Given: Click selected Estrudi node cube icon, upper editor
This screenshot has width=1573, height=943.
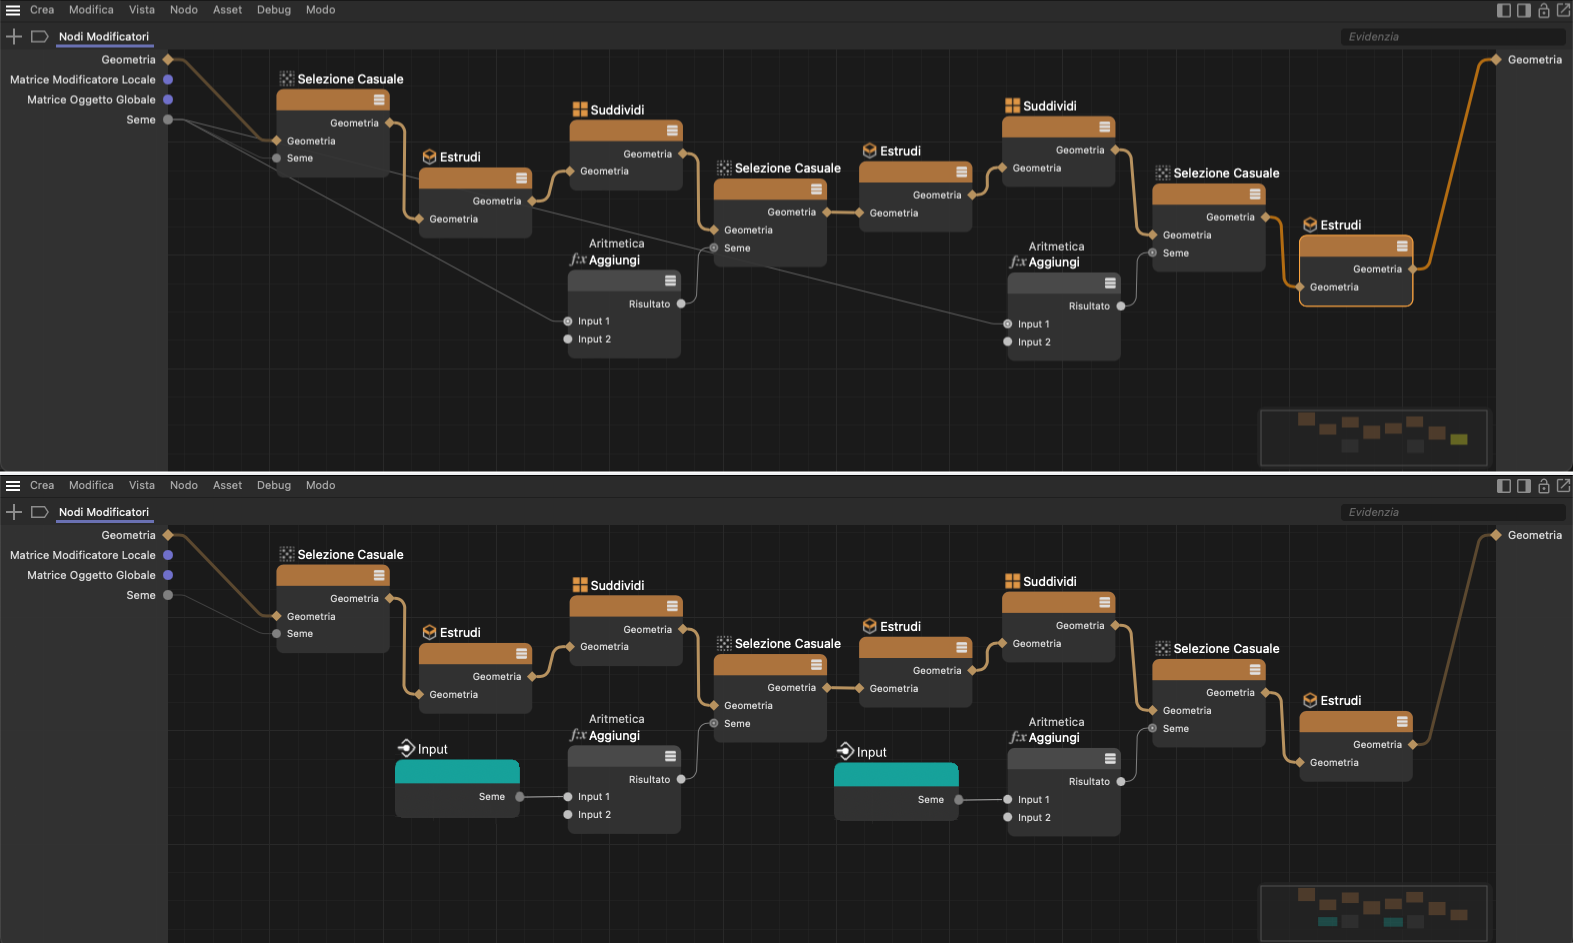Looking at the screenshot, I should tap(1310, 225).
